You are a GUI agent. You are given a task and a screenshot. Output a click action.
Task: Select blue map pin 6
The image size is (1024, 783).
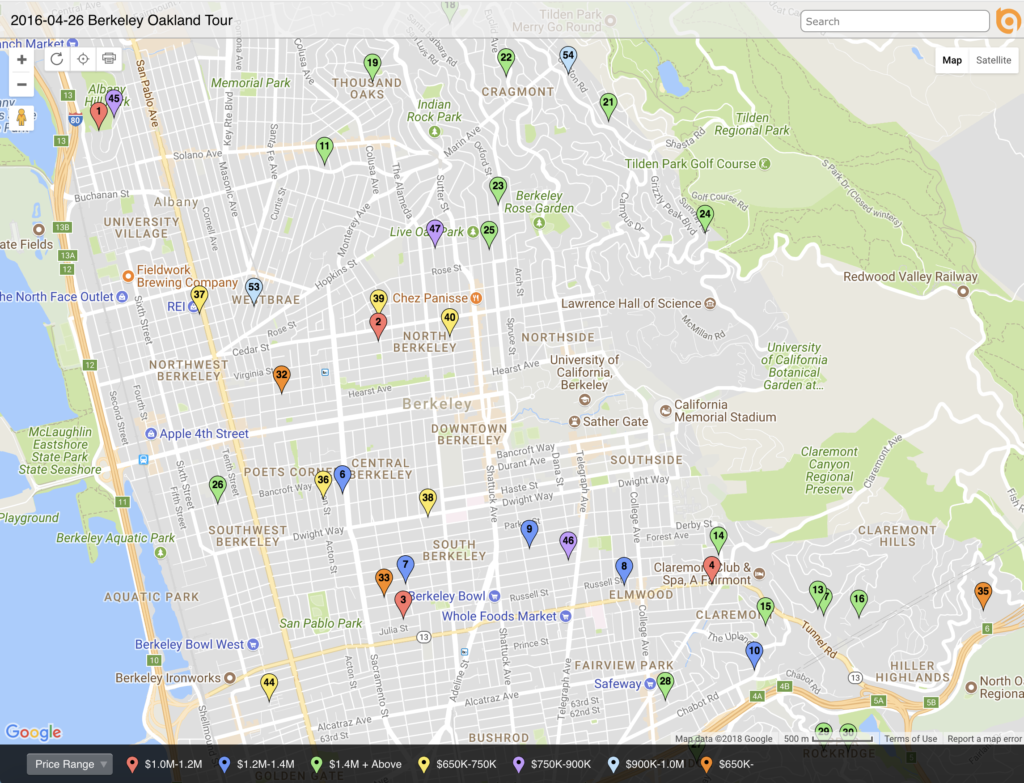point(342,479)
